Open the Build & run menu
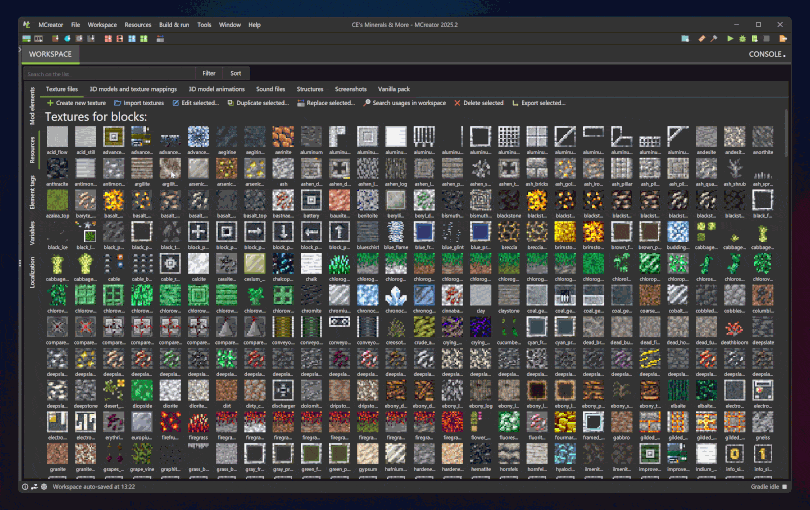810x510 pixels. click(x=174, y=25)
